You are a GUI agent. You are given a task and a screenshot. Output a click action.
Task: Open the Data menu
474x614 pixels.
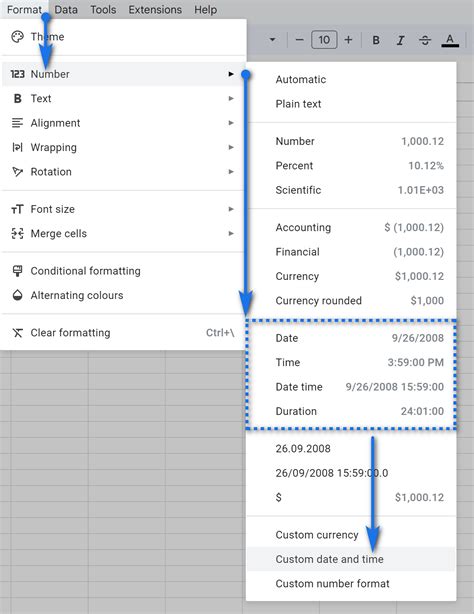click(66, 10)
